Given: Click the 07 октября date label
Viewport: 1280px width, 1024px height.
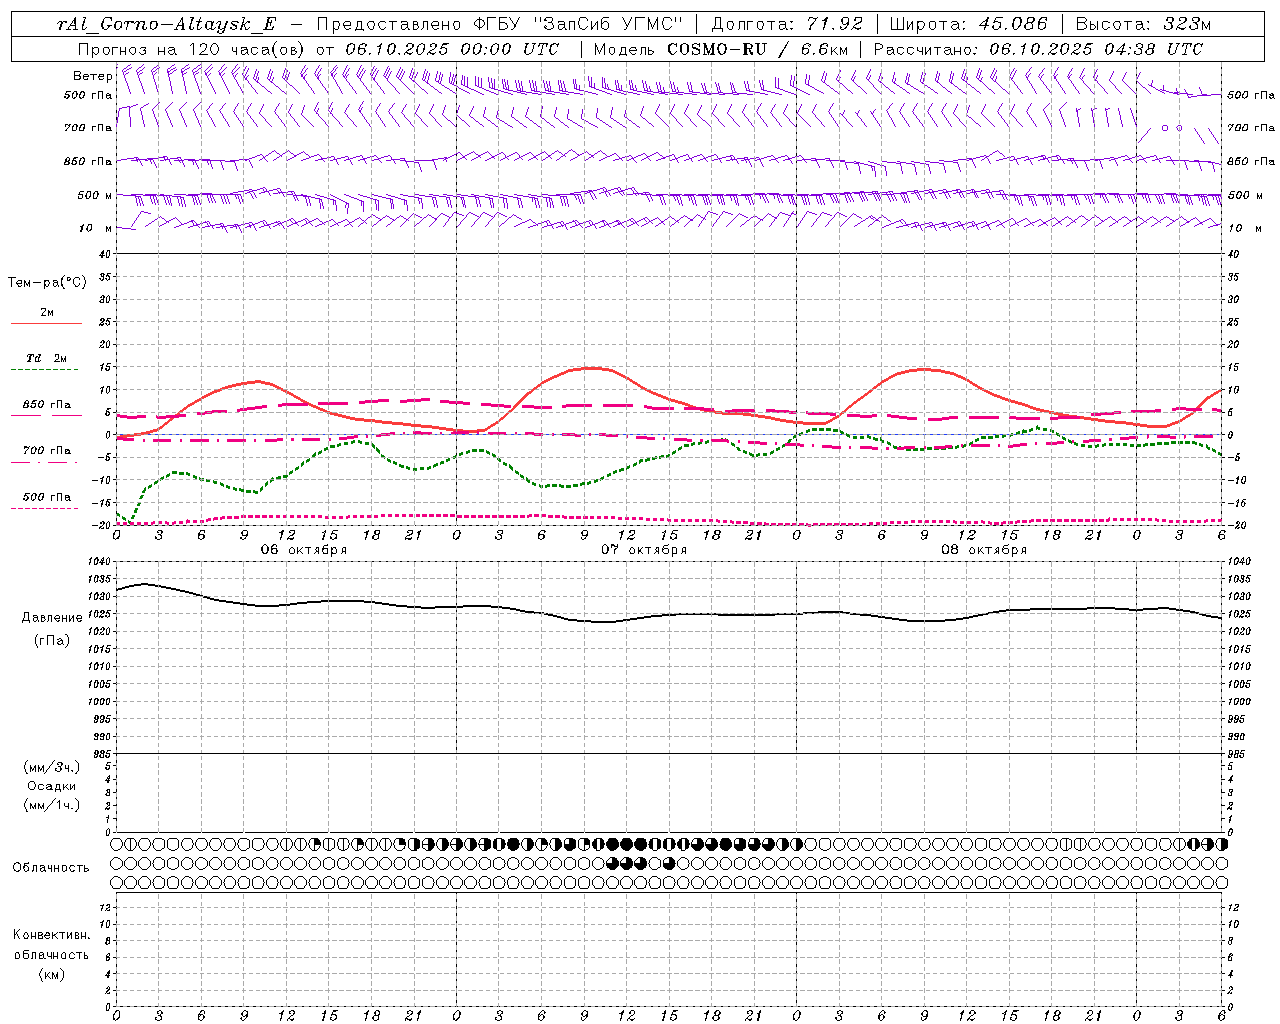Looking at the screenshot, I should (x=644, y=550).
